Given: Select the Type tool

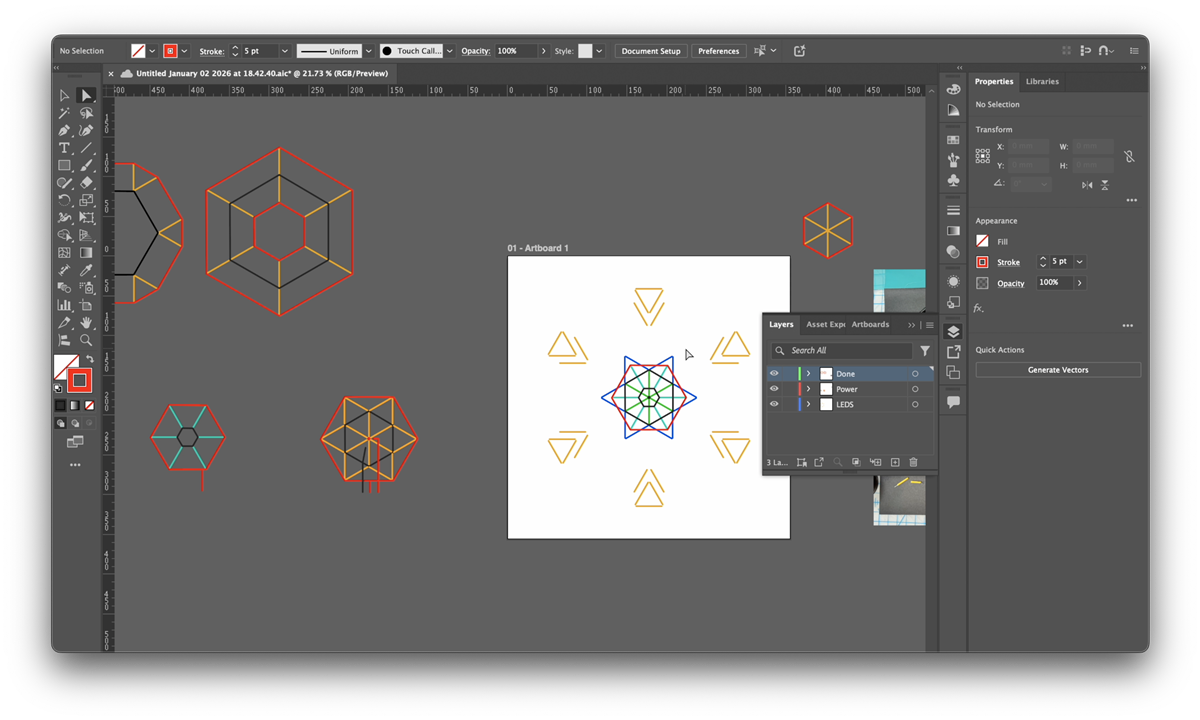Looking at the screenshot, I should pos(64,148).
